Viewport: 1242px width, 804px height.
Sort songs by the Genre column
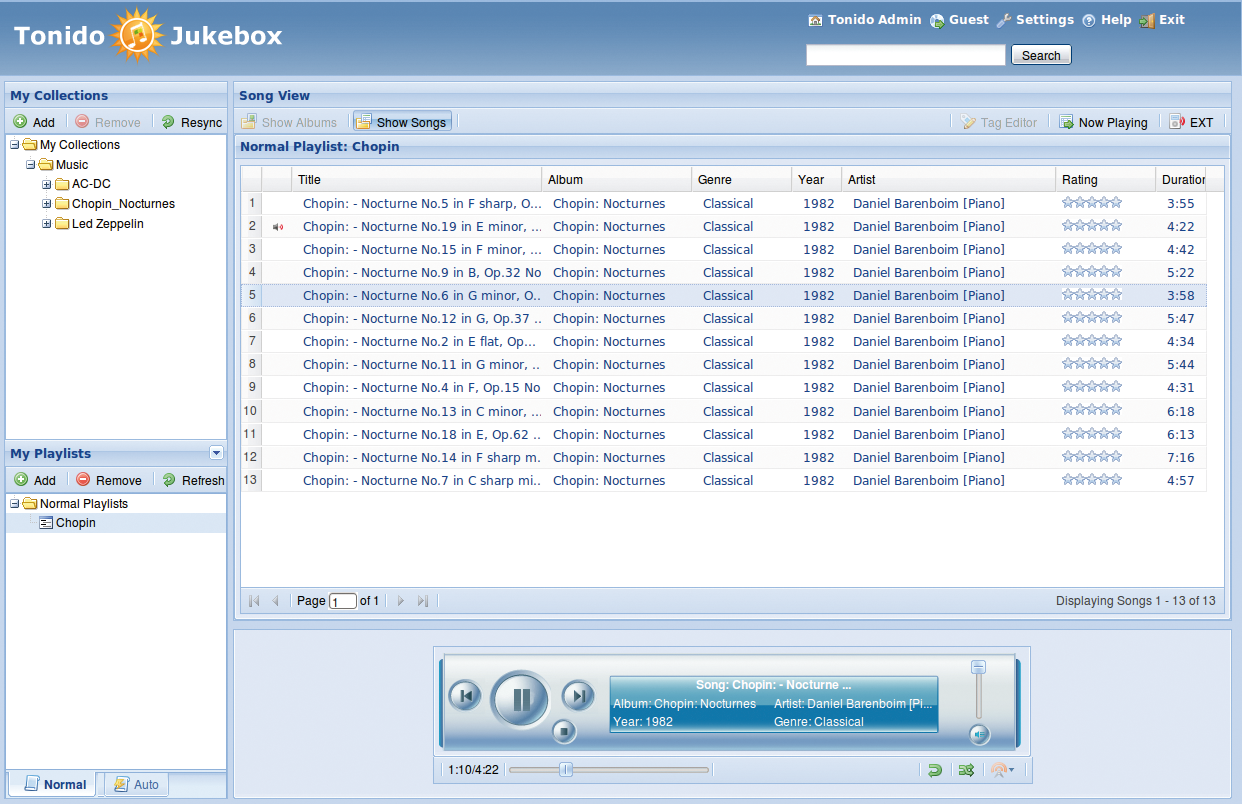(742, 180)
